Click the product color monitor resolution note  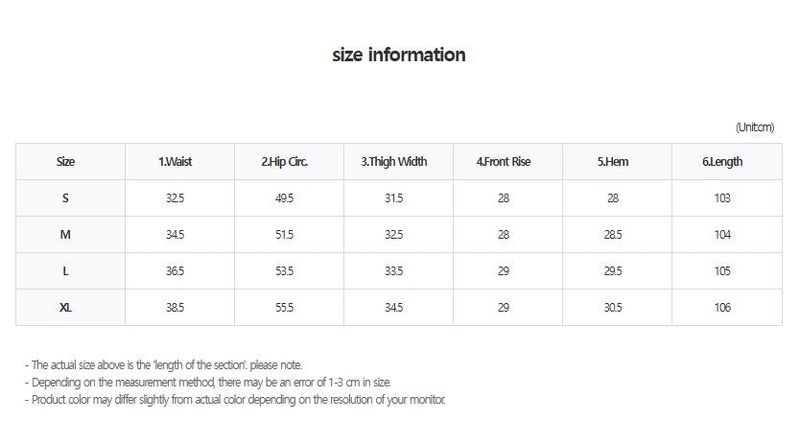[235, 400]
